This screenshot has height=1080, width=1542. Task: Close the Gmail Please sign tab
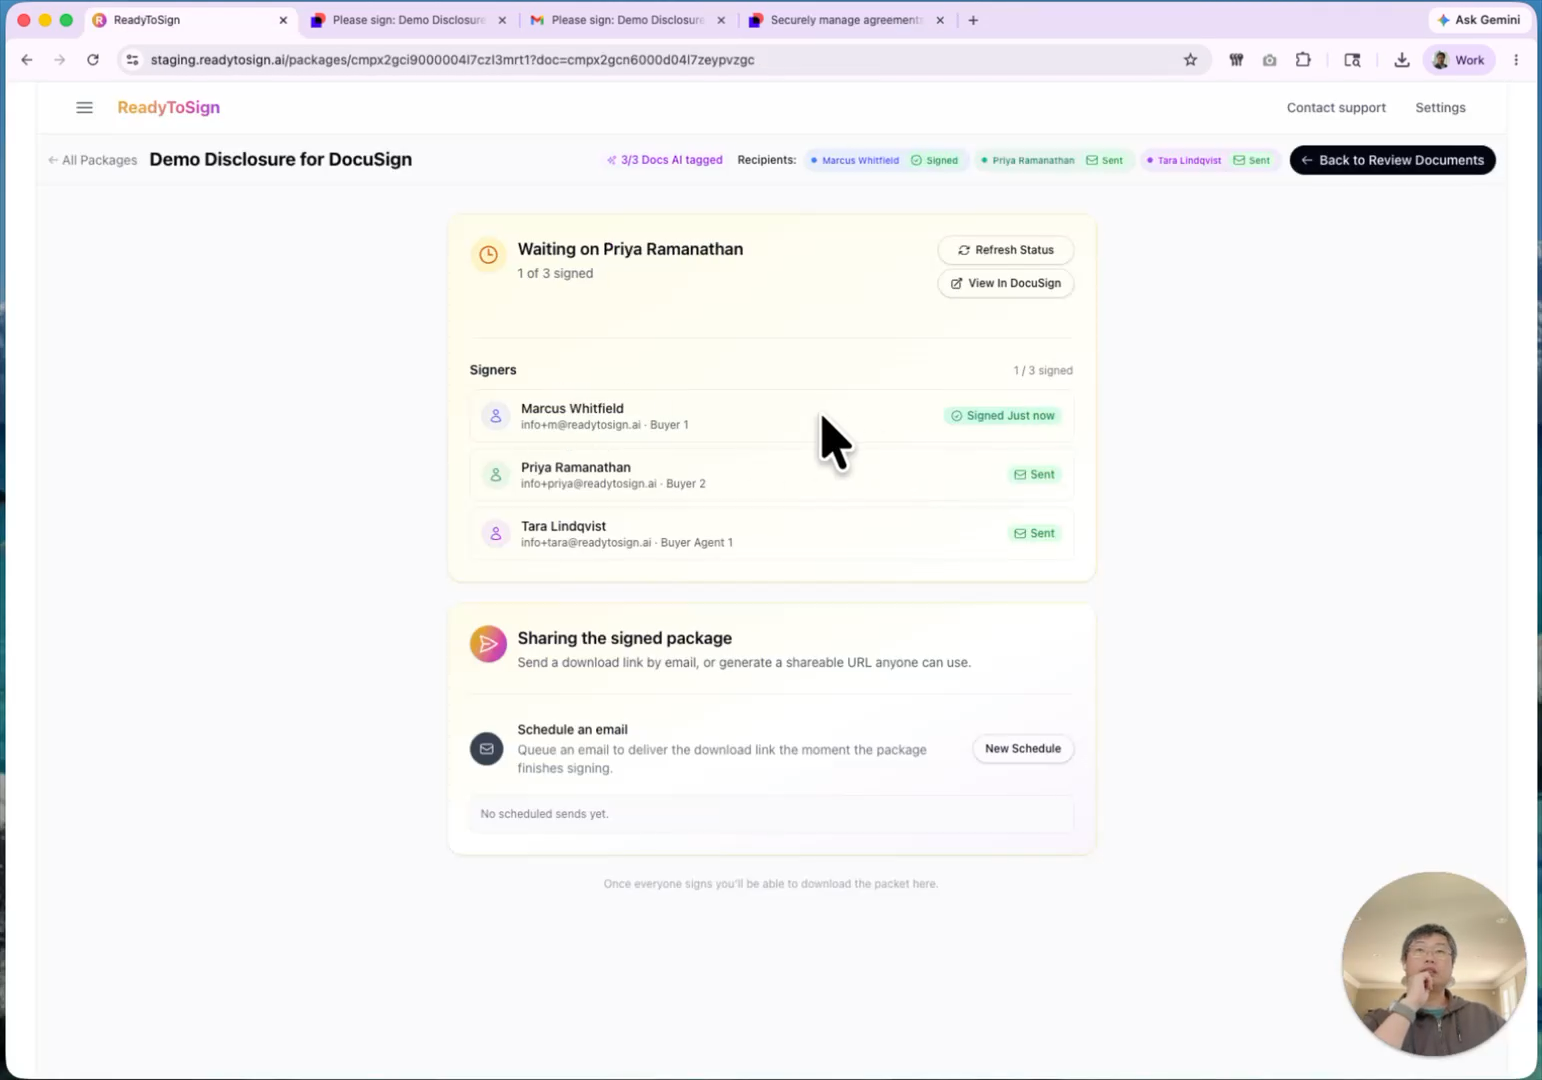coord(721,20)
